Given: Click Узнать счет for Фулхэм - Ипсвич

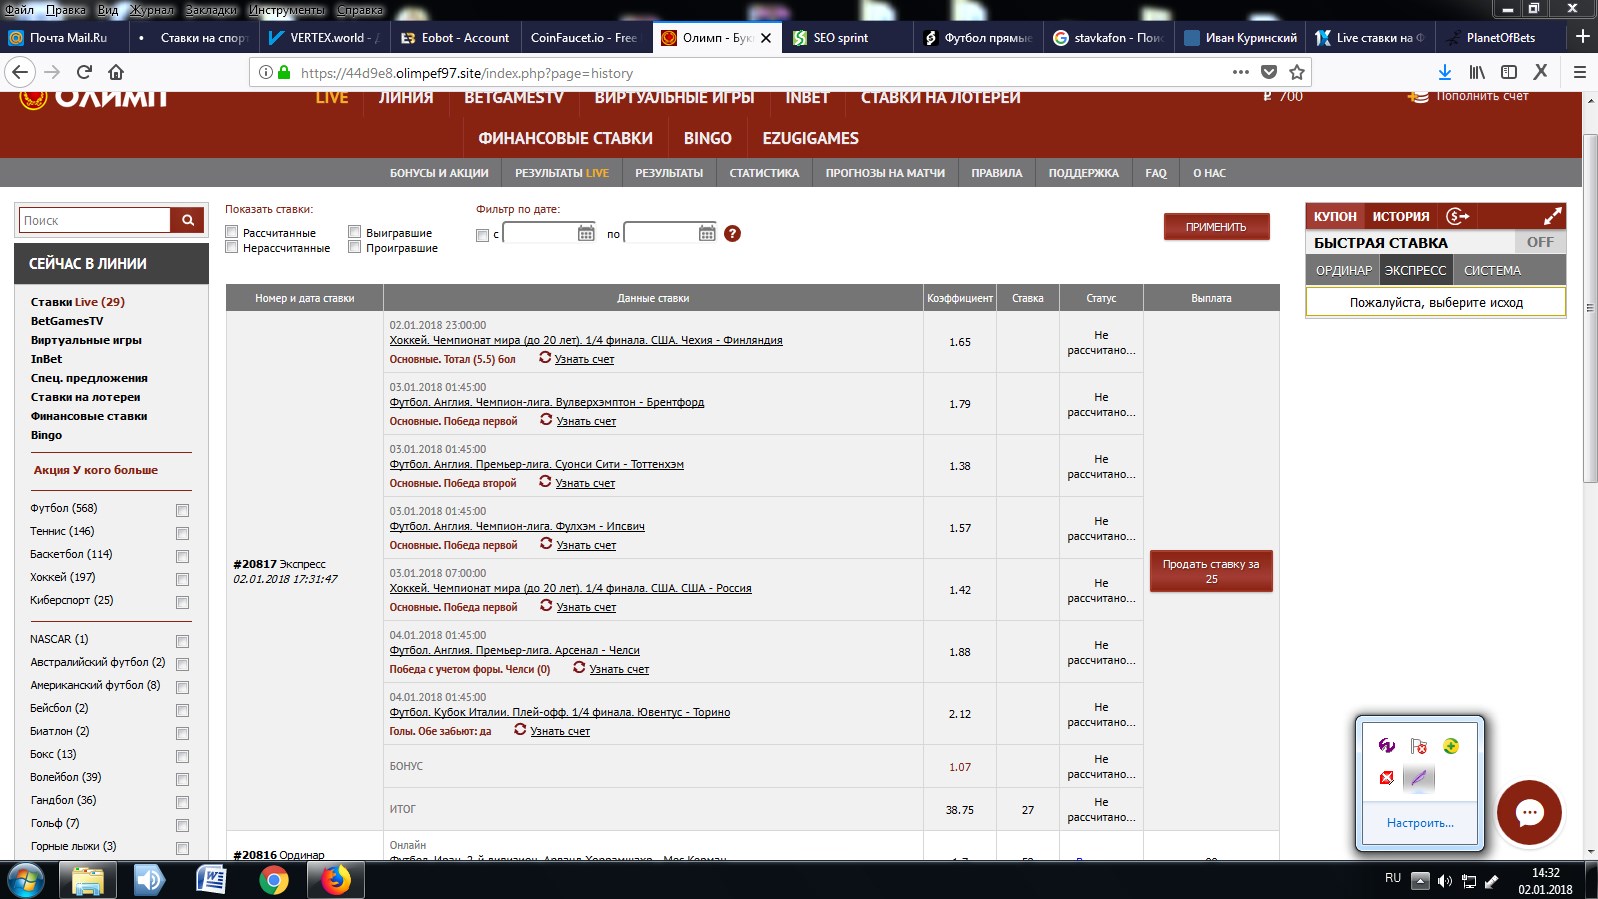Looking at the screenshot, I should [586, 545].
